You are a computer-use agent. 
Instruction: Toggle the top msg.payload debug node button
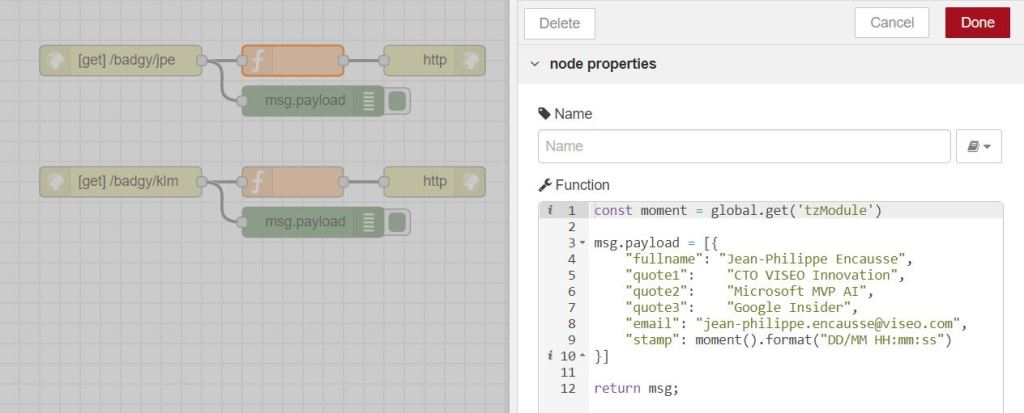click(397, 101)
